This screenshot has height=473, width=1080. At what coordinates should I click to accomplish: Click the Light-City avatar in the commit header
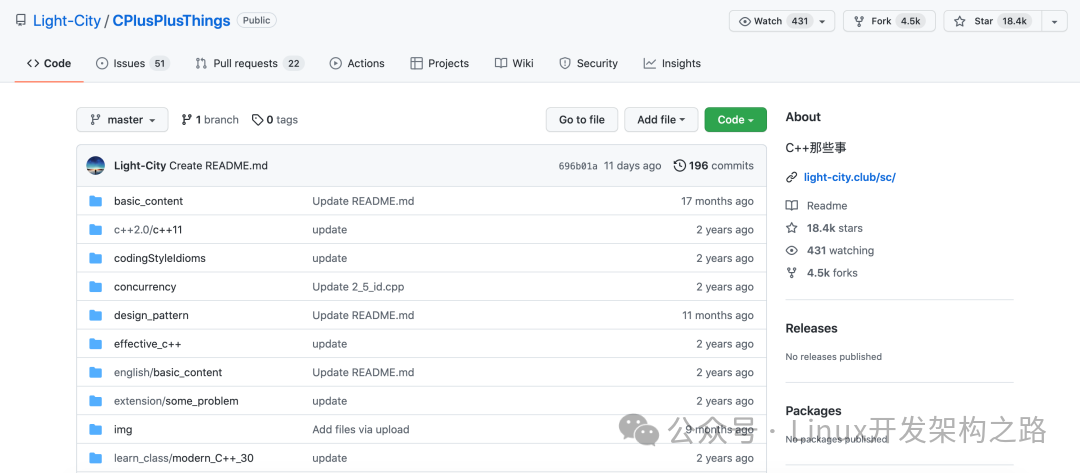96,165
